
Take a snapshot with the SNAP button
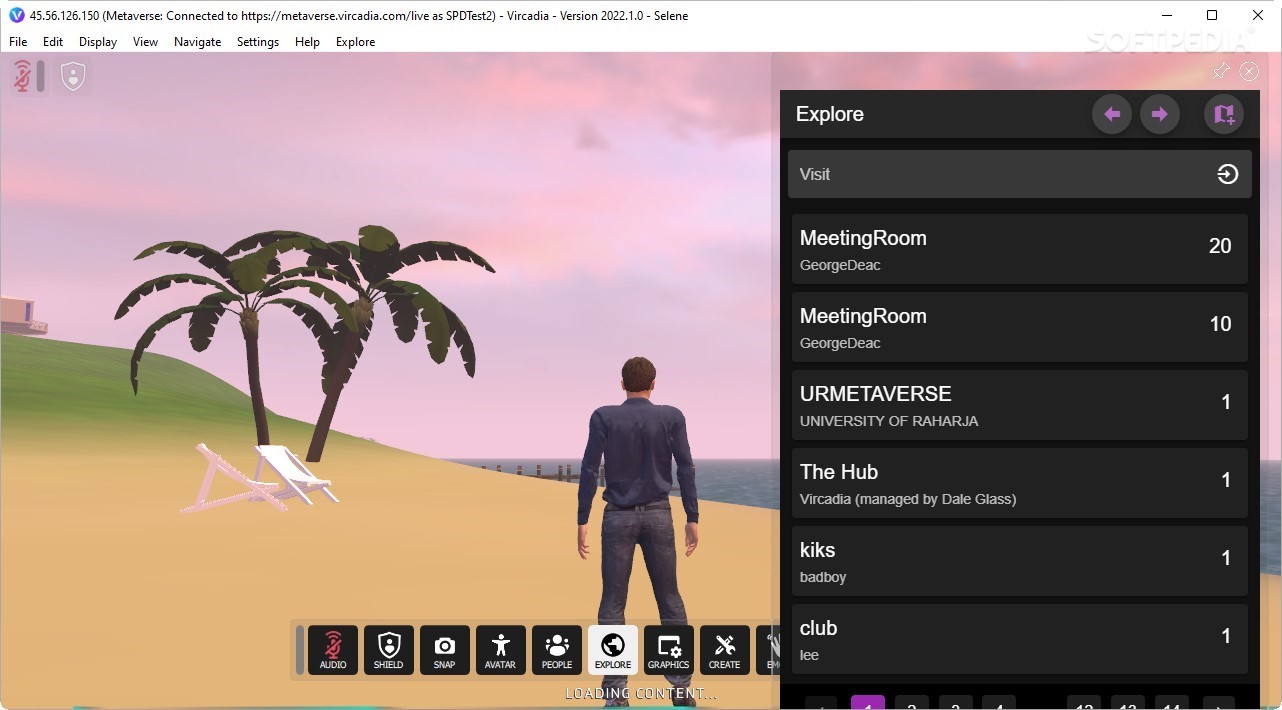pos(445,650)
